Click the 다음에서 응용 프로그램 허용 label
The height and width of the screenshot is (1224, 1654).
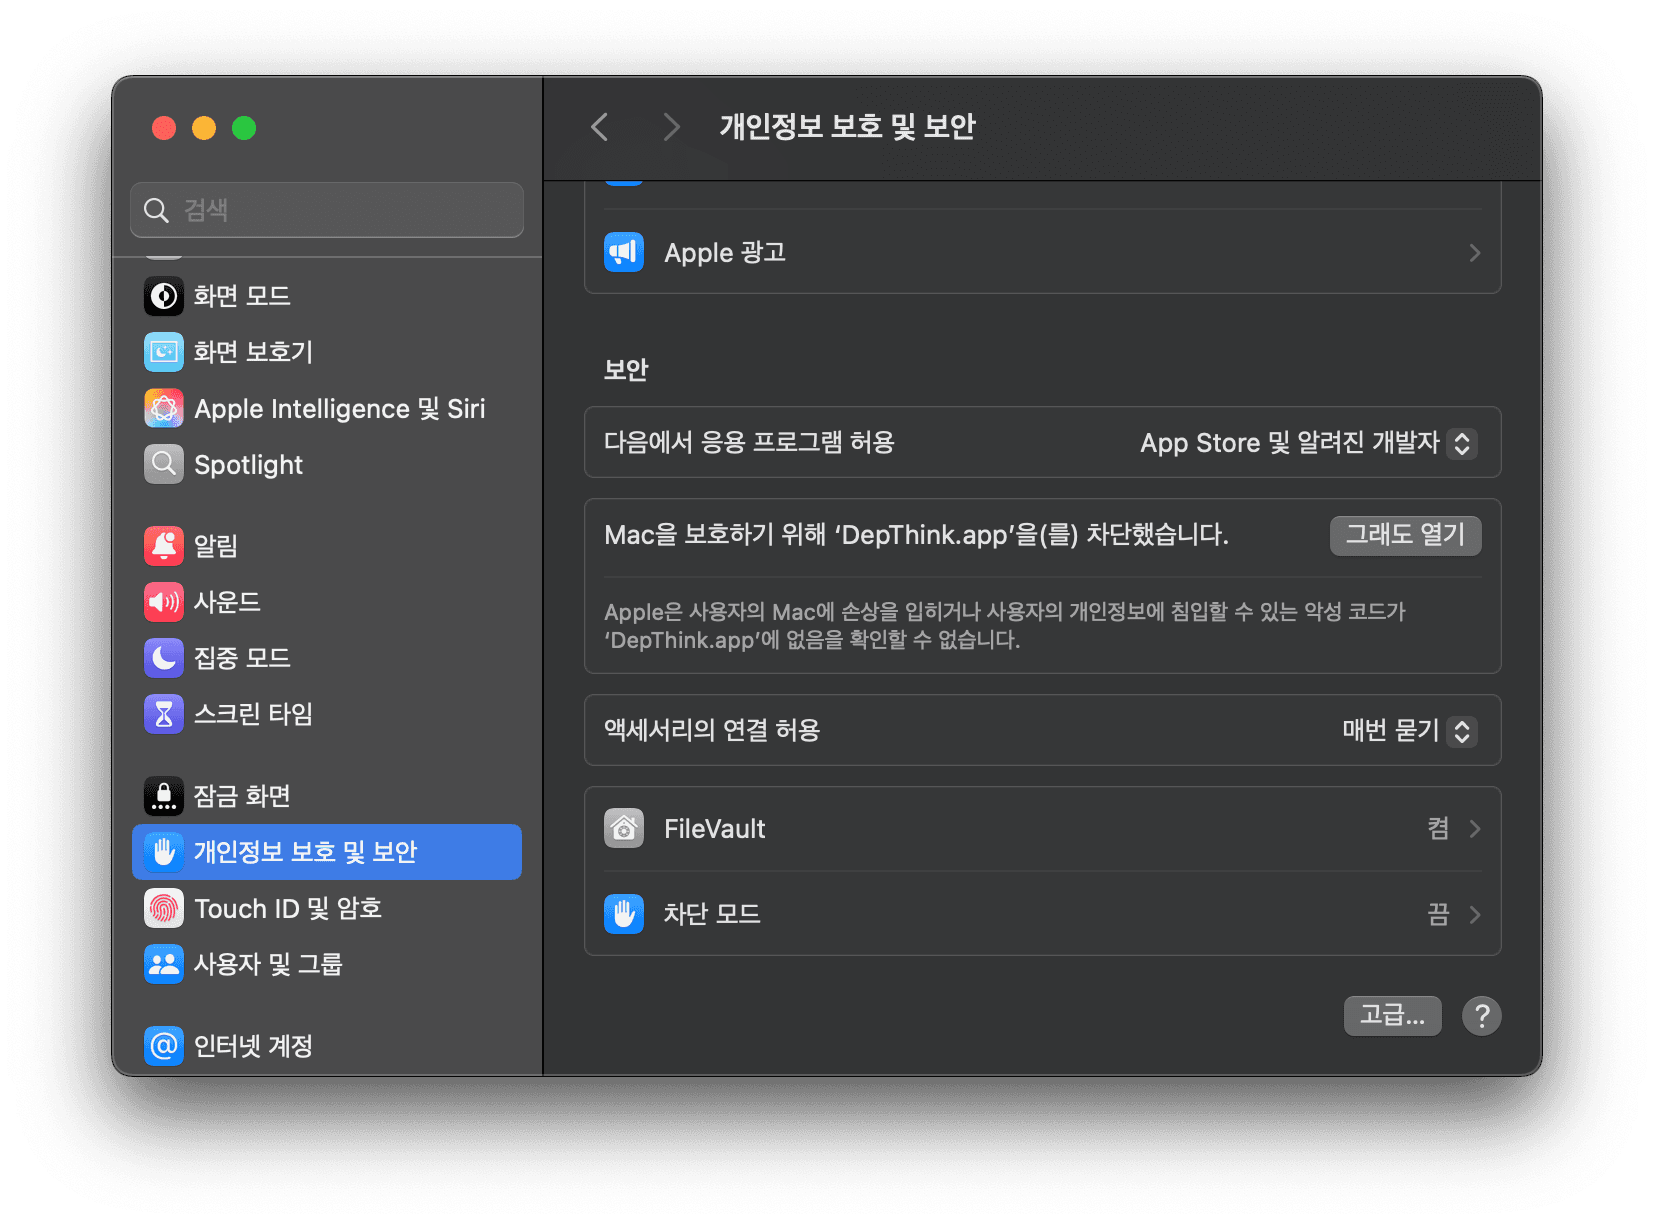(x=749, y=442)
